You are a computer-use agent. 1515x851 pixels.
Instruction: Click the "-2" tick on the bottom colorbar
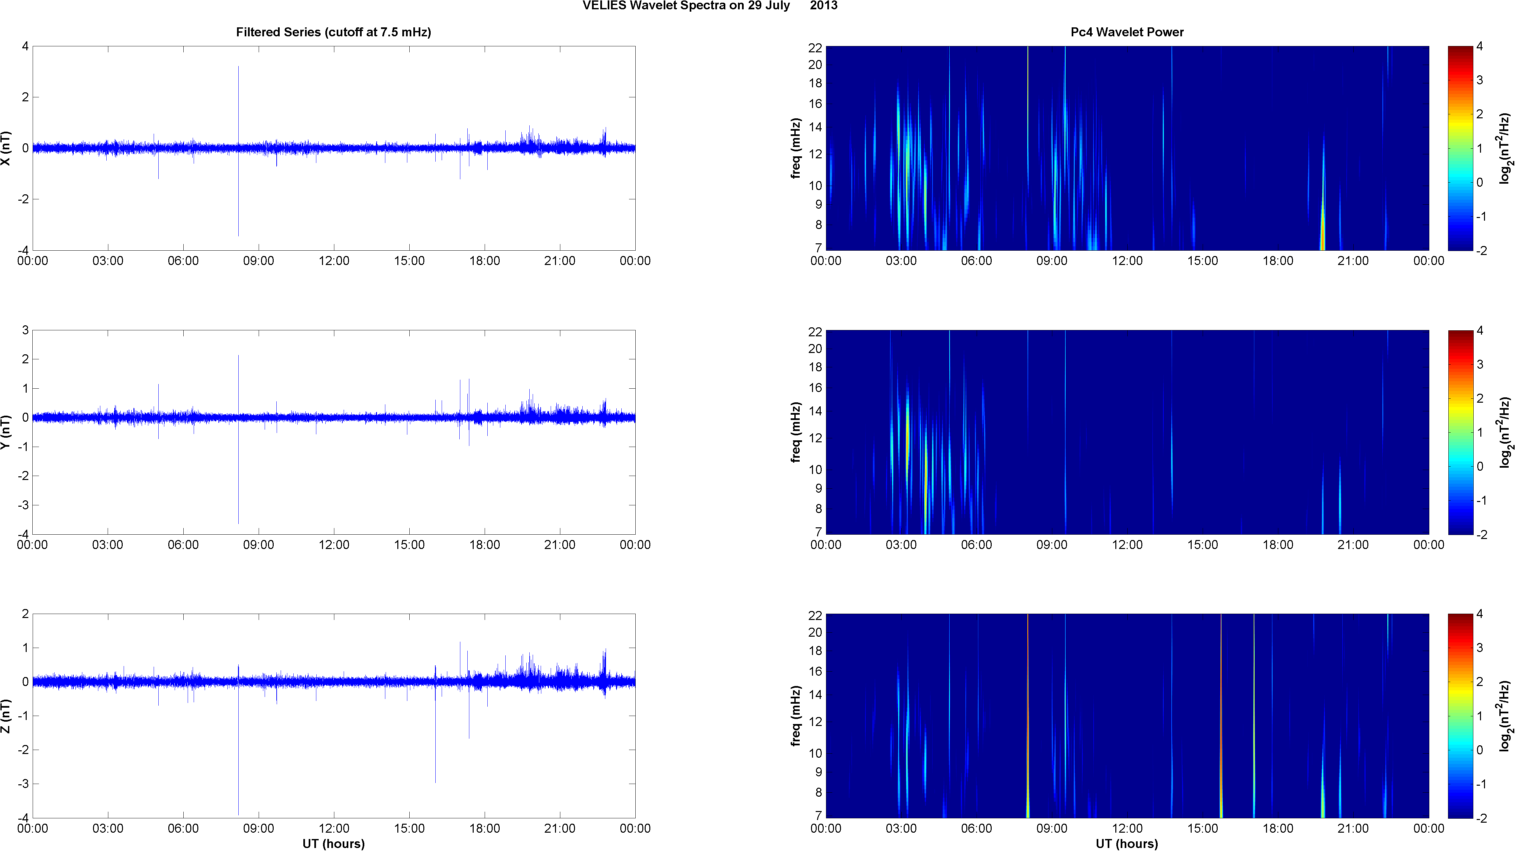point(1481,818)
